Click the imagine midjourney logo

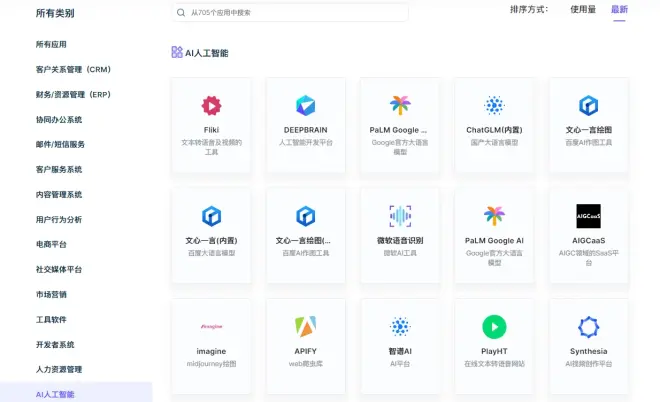pos(211,326)
